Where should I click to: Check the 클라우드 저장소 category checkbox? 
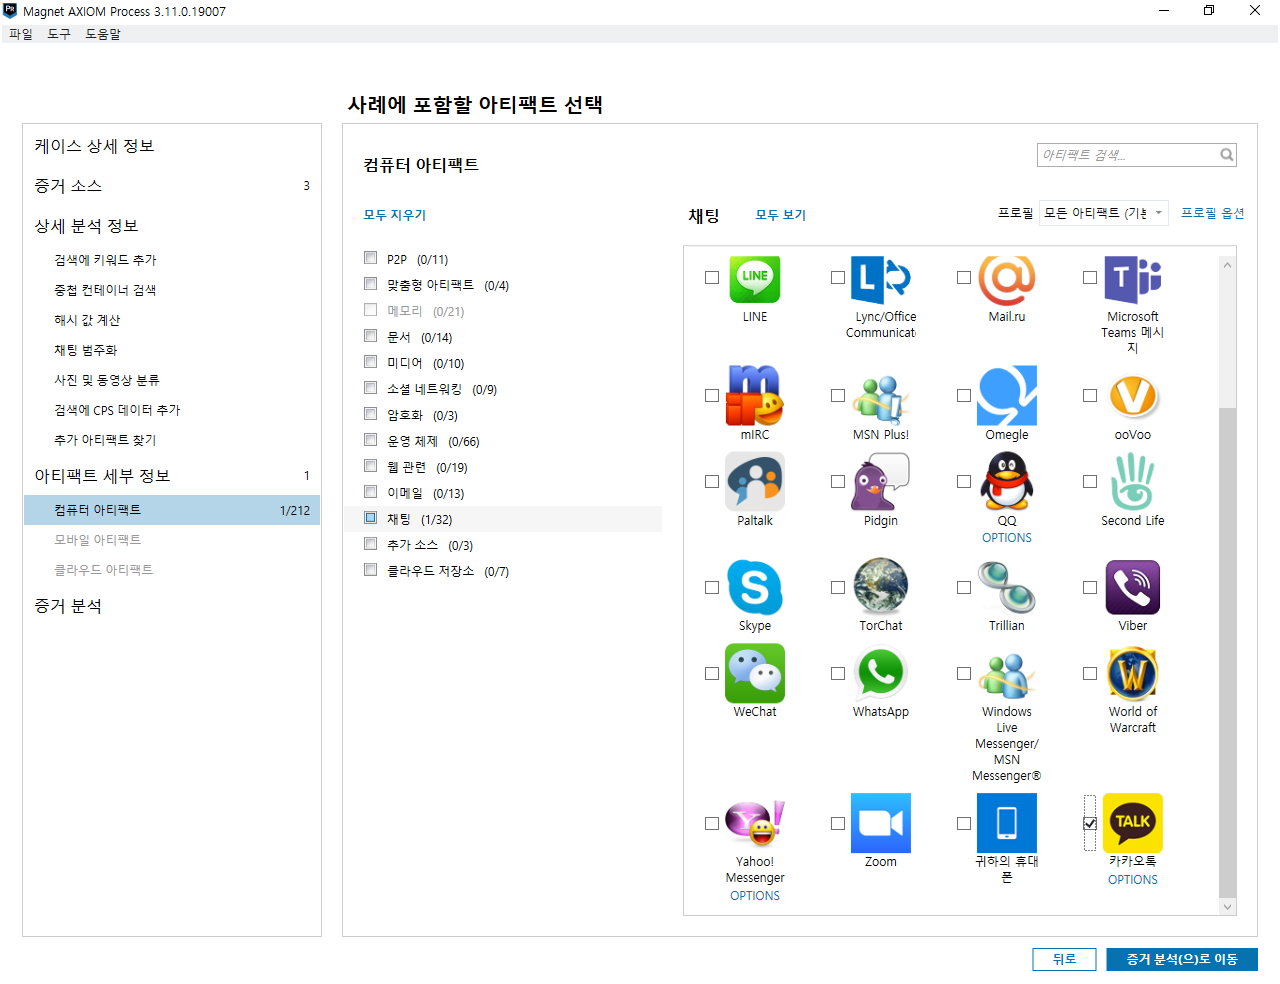(x=371, y=570)
